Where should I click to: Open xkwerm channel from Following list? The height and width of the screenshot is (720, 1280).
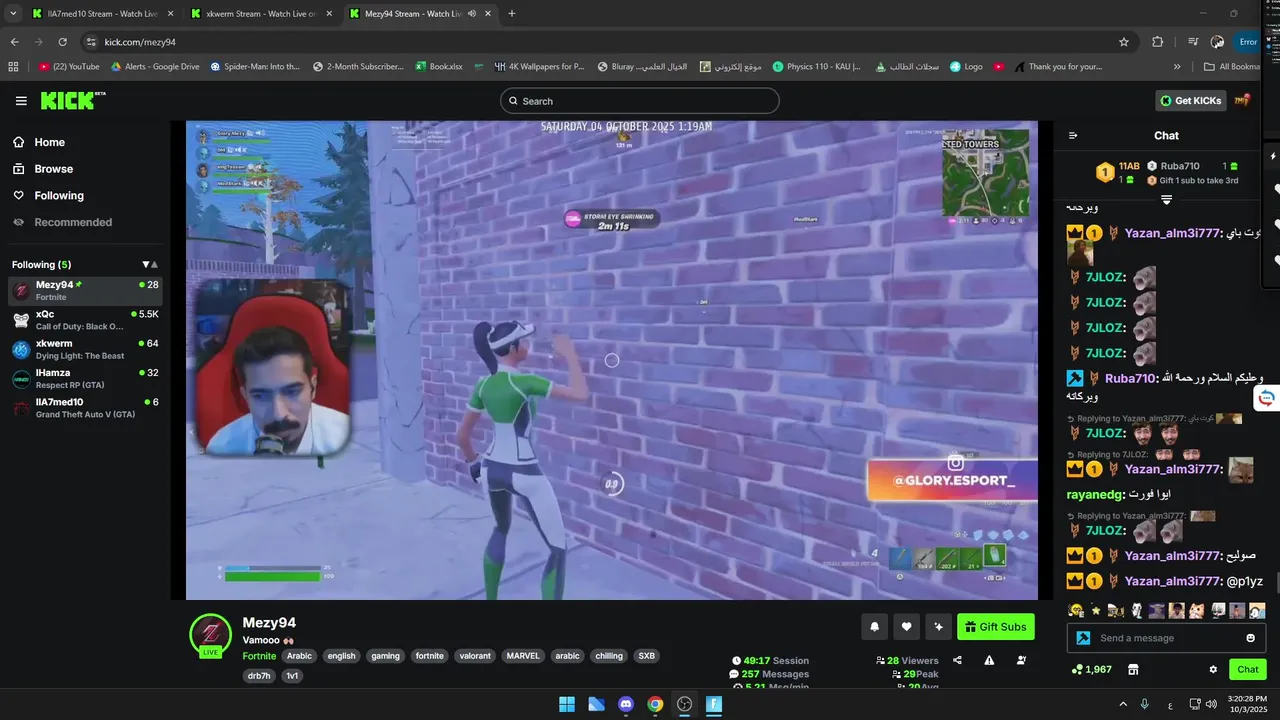[x=85, y=349]
